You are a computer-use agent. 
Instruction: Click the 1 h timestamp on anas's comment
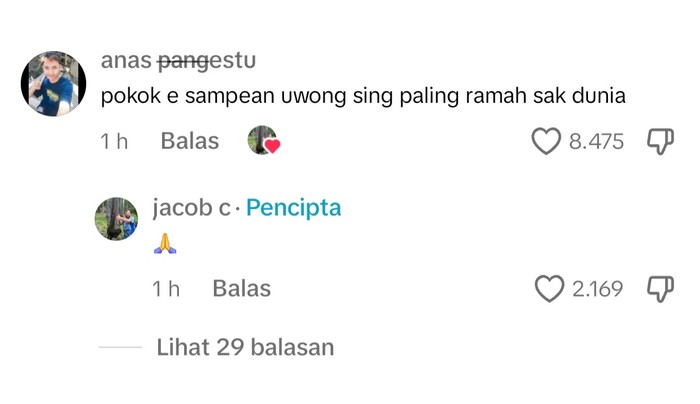[114, 141]
